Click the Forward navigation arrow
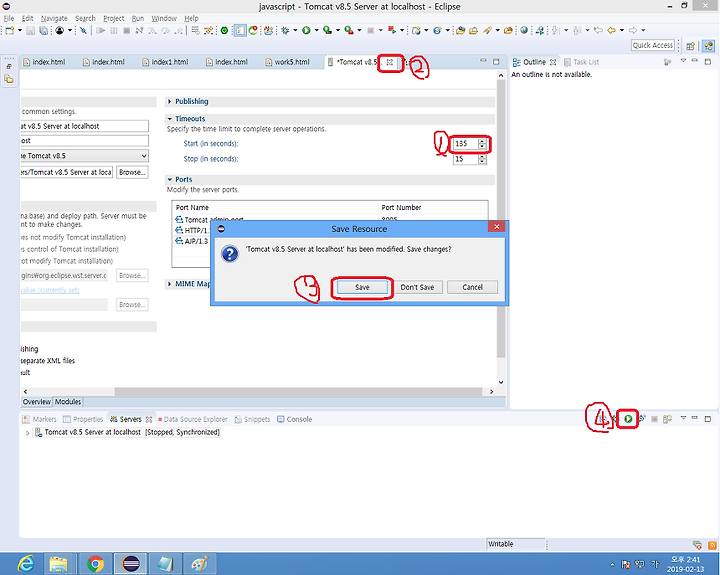The height and width of the screenshot is (575, 720). [633, 30]
